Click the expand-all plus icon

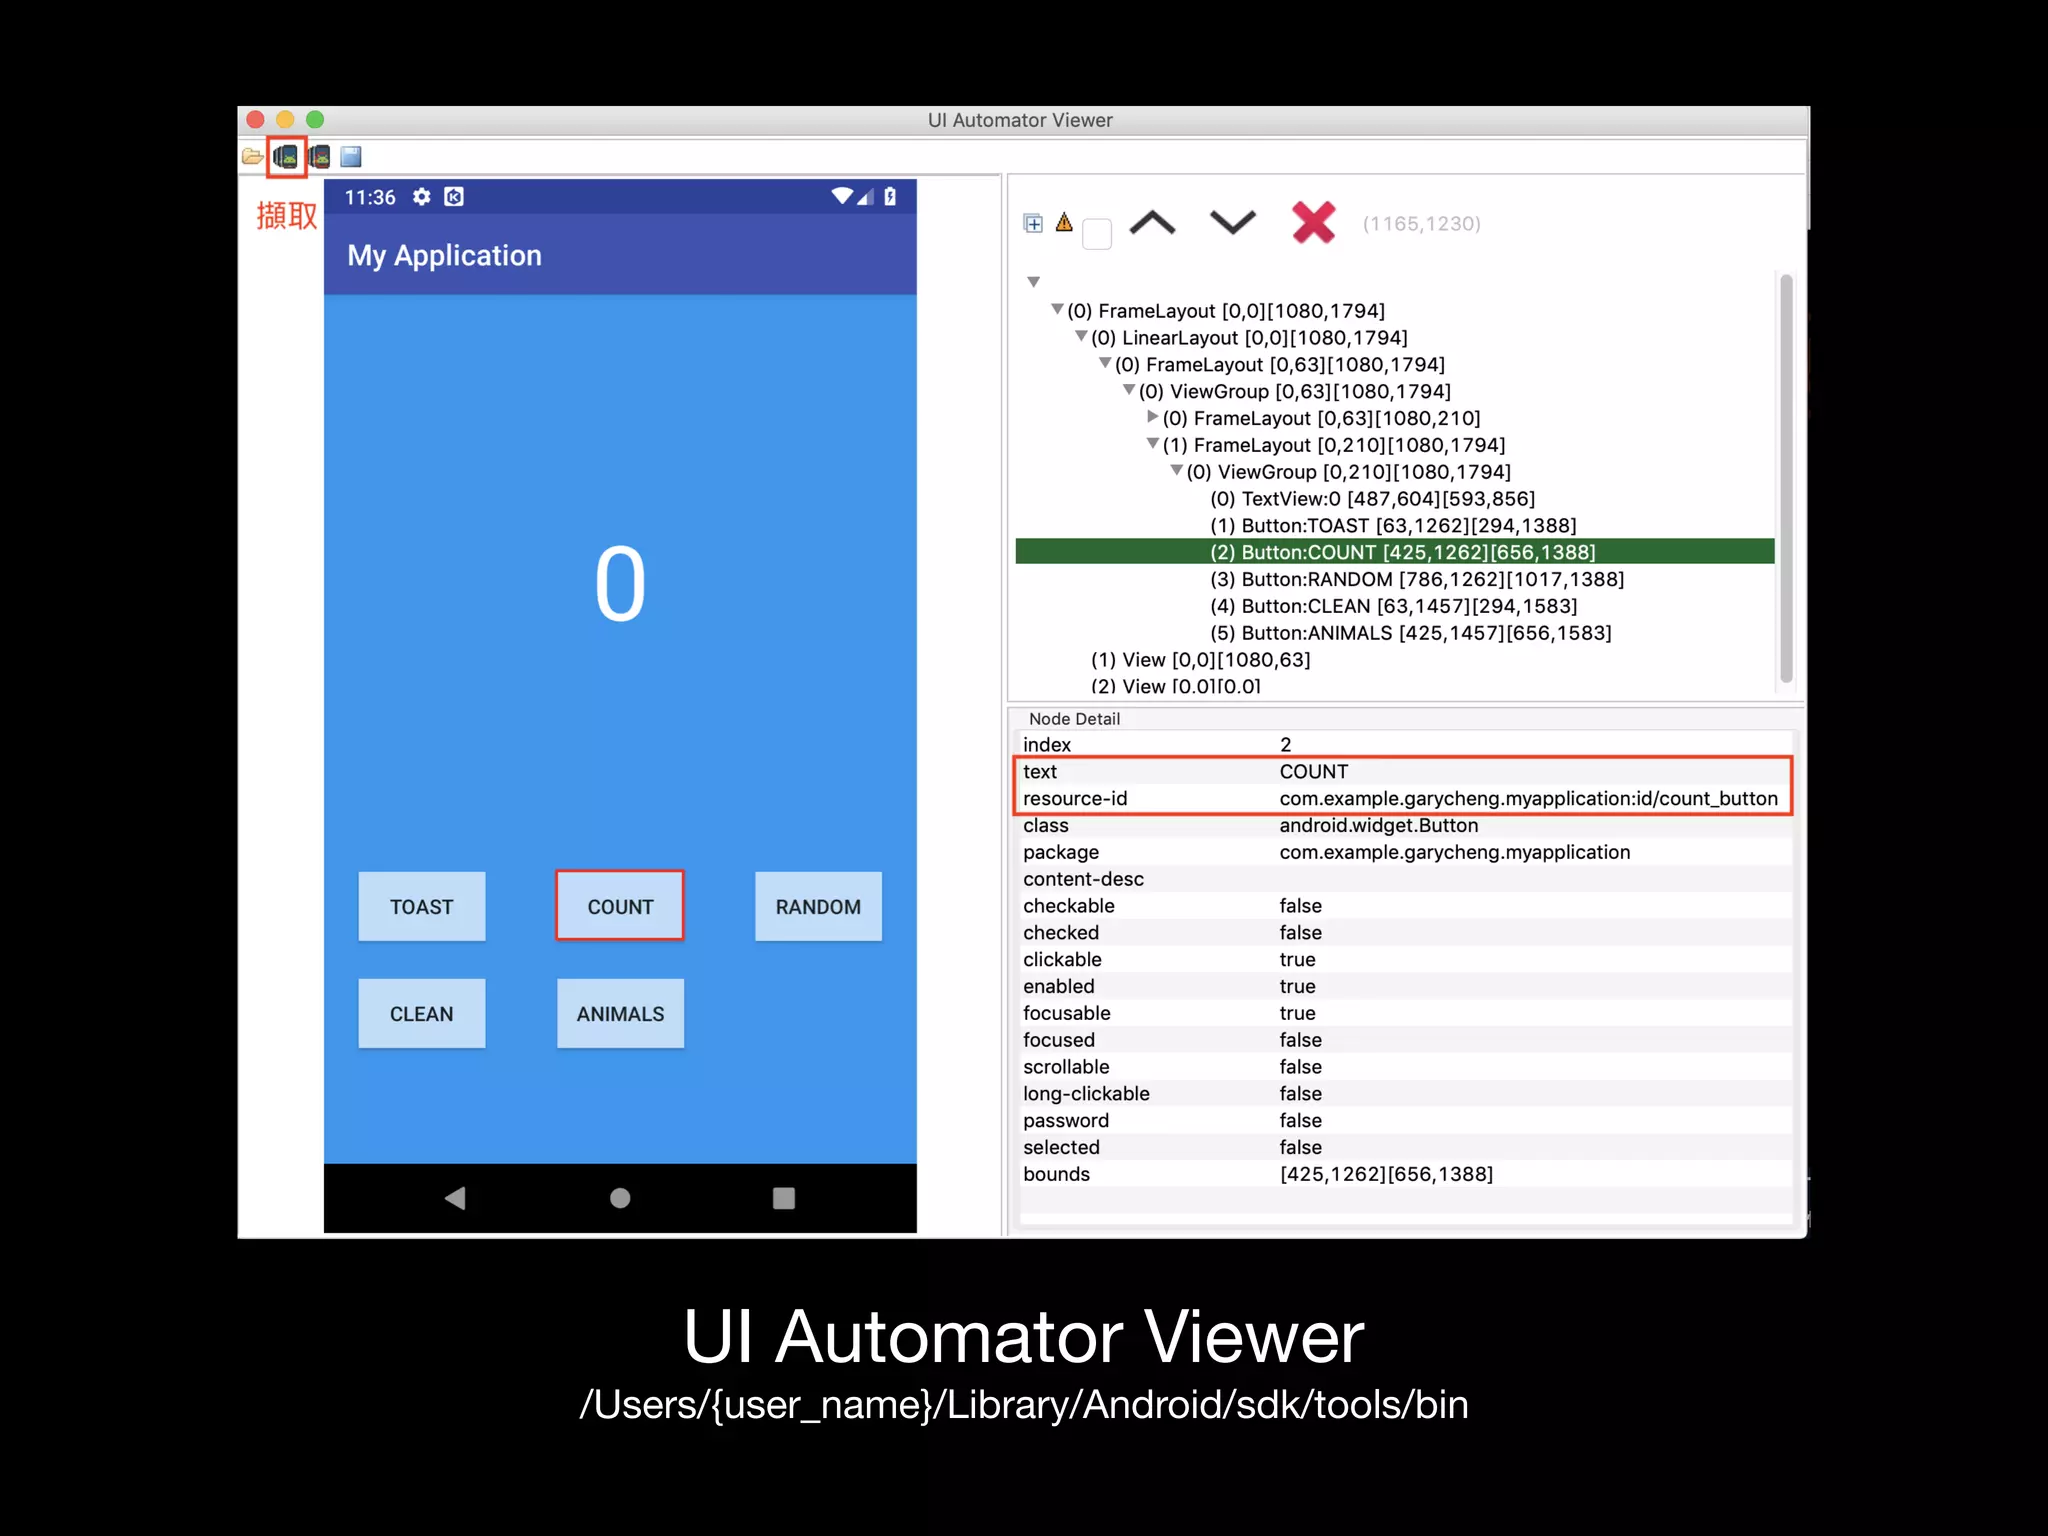1033,223
